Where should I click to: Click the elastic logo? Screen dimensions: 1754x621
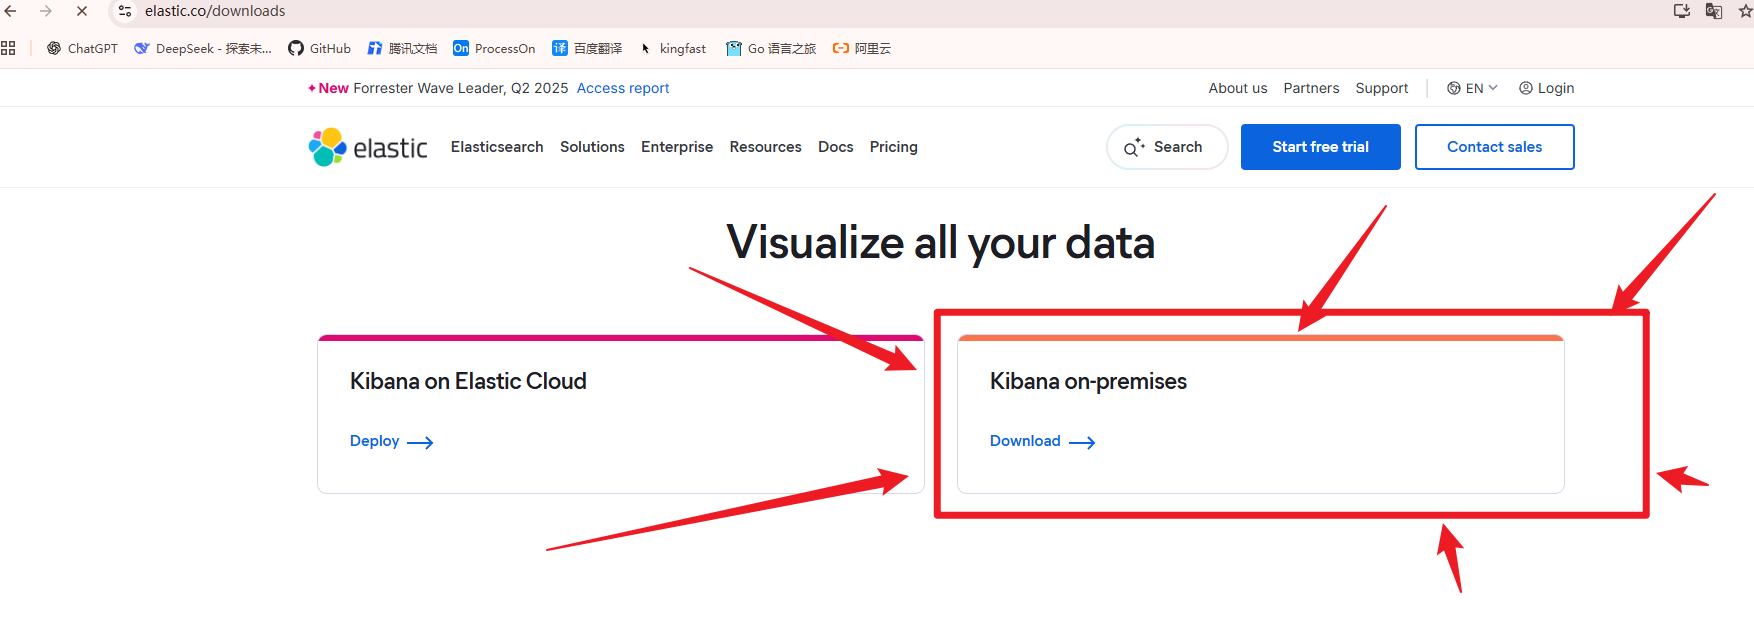click(368, 147)
